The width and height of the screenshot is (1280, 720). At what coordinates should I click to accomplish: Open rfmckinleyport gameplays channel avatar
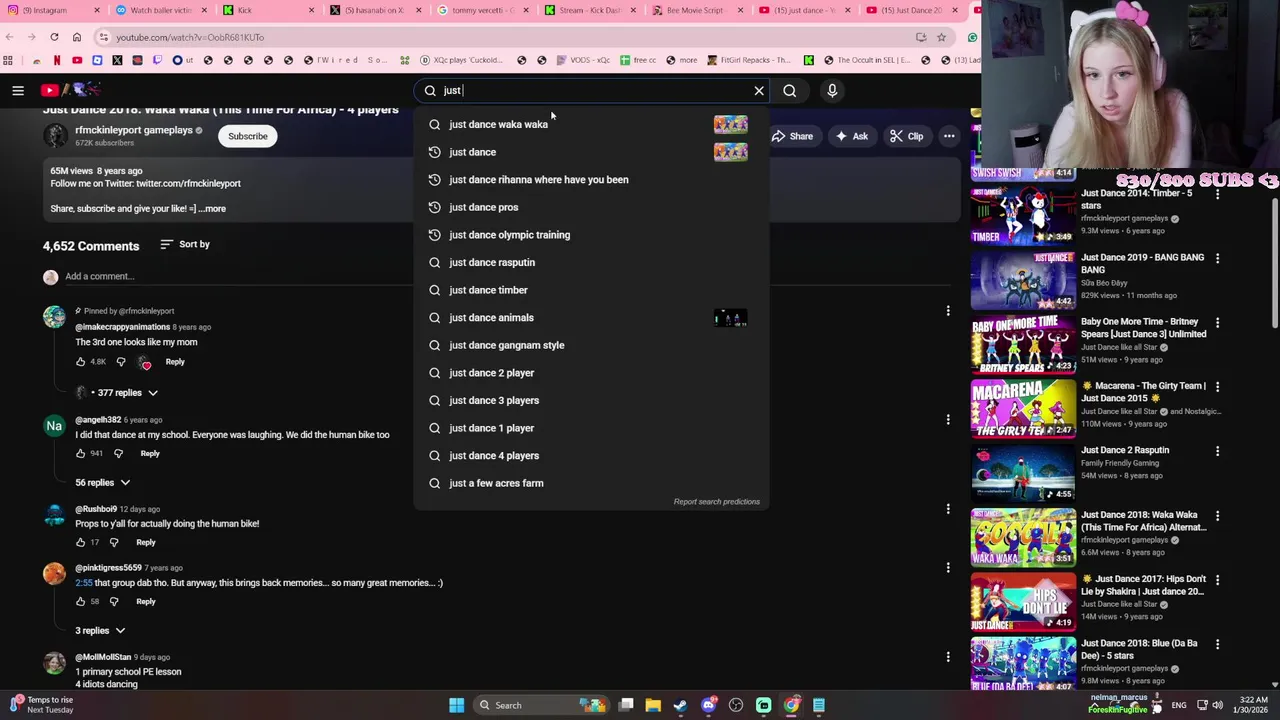[x=56, y=136]
